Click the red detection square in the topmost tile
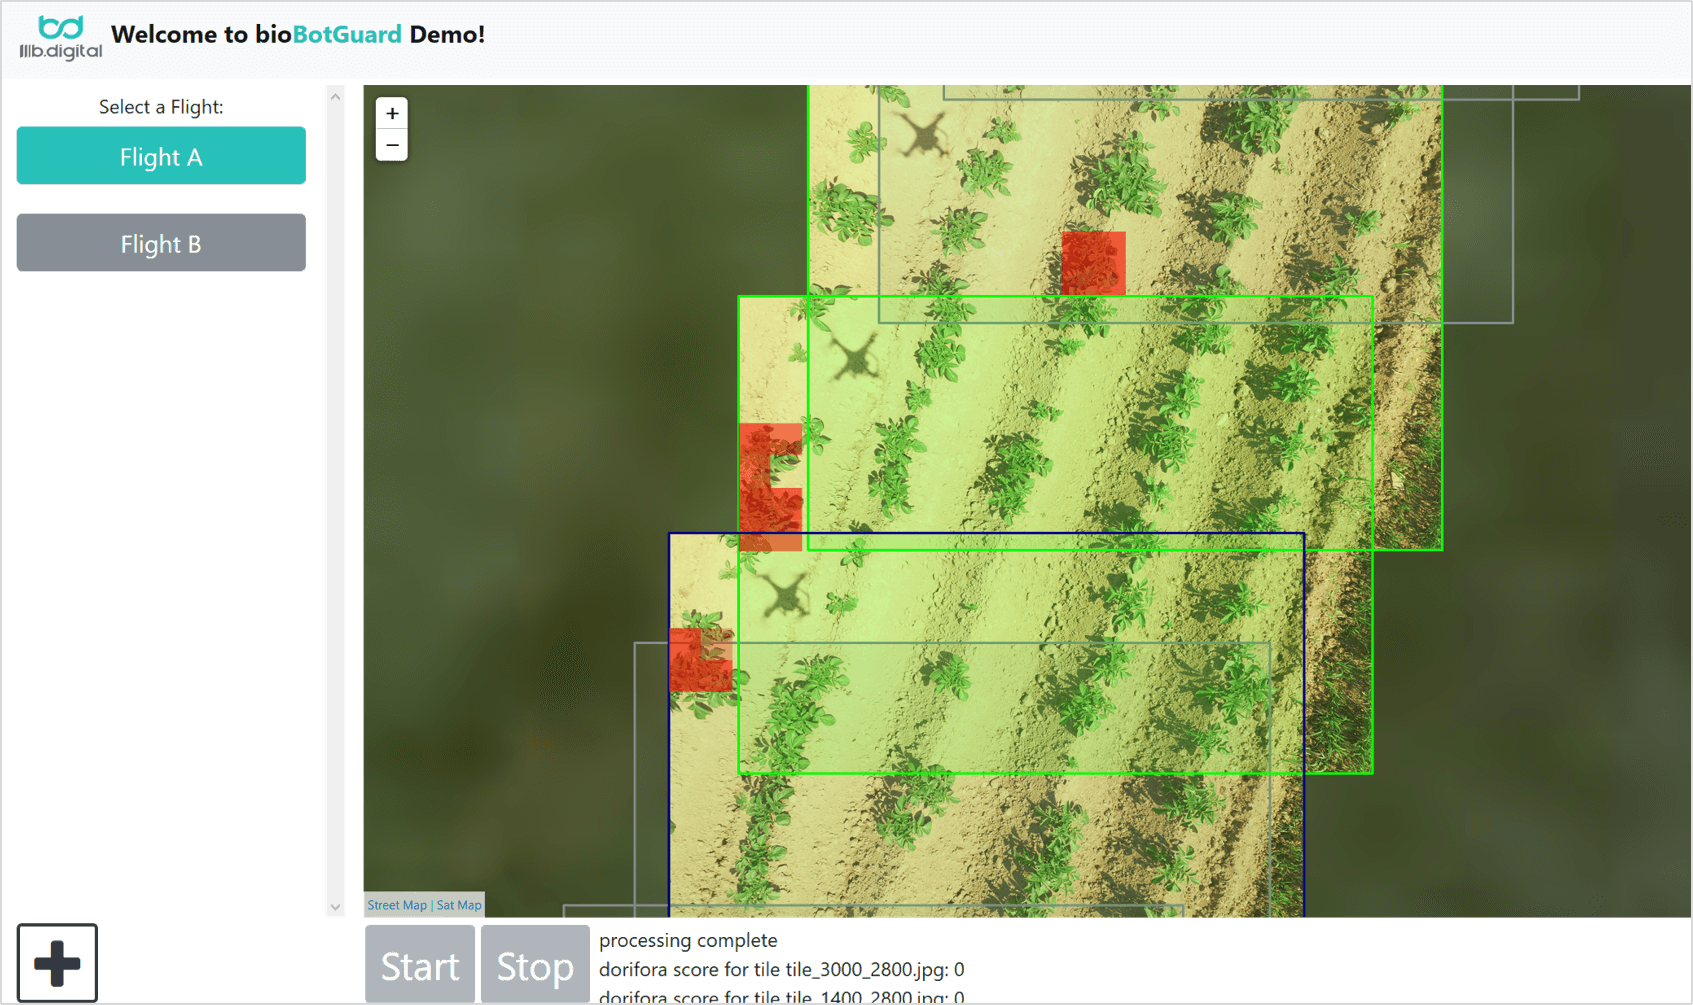The width and height of the screenshot is (1693, 1005). point(1093,263)
